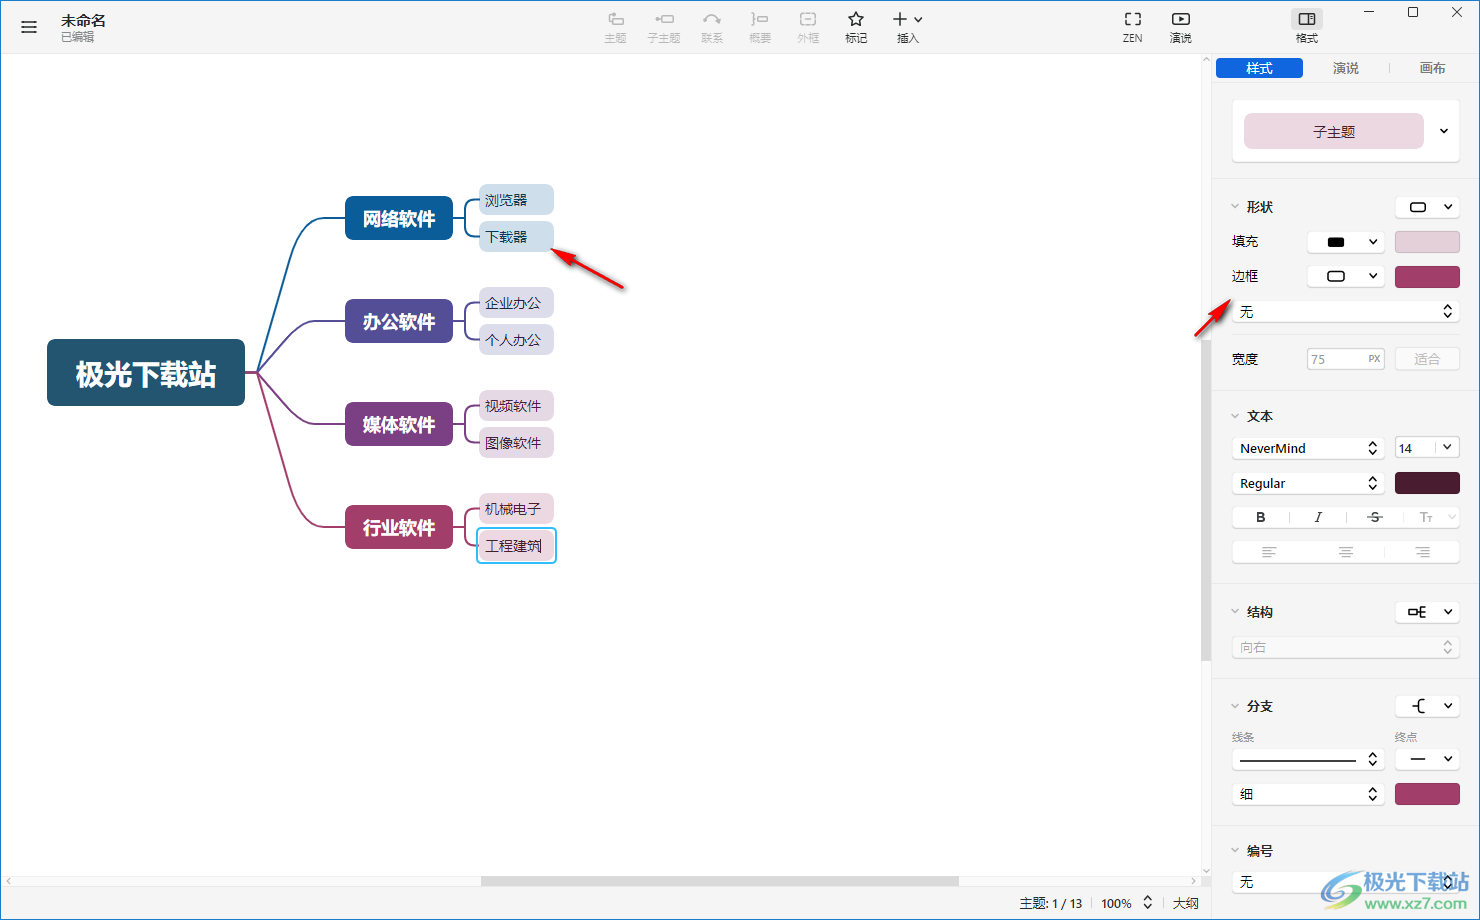This screenshot has width=1480, height=920.
Task: Open the border shape dropdown
Action: (x=1347, y=276)
